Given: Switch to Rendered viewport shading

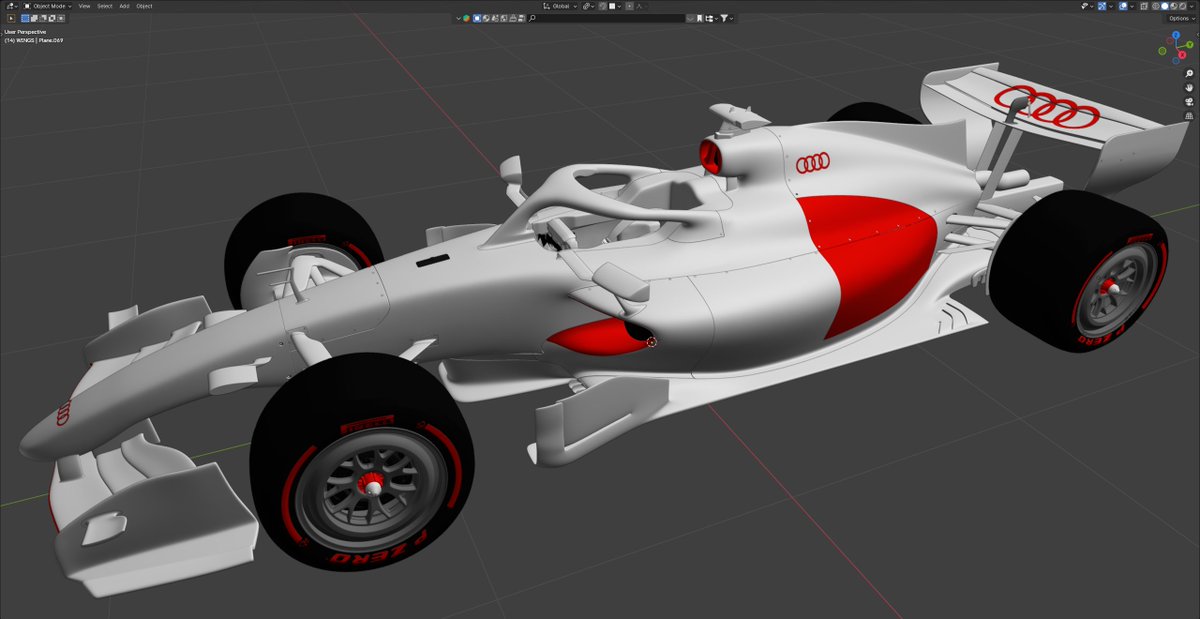Looking at the screenshot, I should pos(1182,6).
